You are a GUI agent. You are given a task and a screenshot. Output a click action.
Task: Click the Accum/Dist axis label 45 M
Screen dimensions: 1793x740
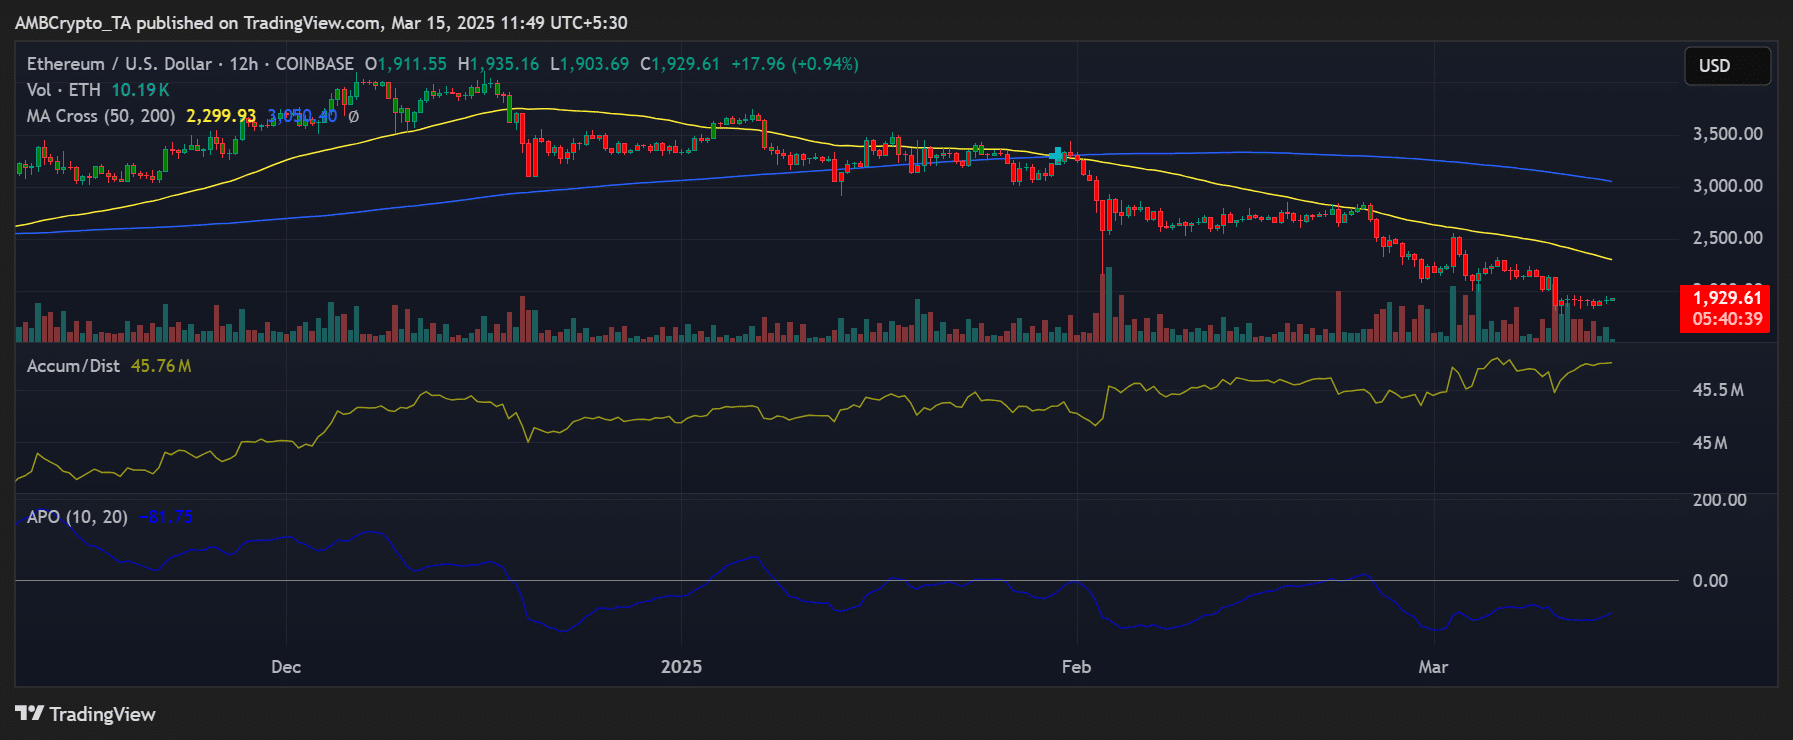tap(1710, 443)
